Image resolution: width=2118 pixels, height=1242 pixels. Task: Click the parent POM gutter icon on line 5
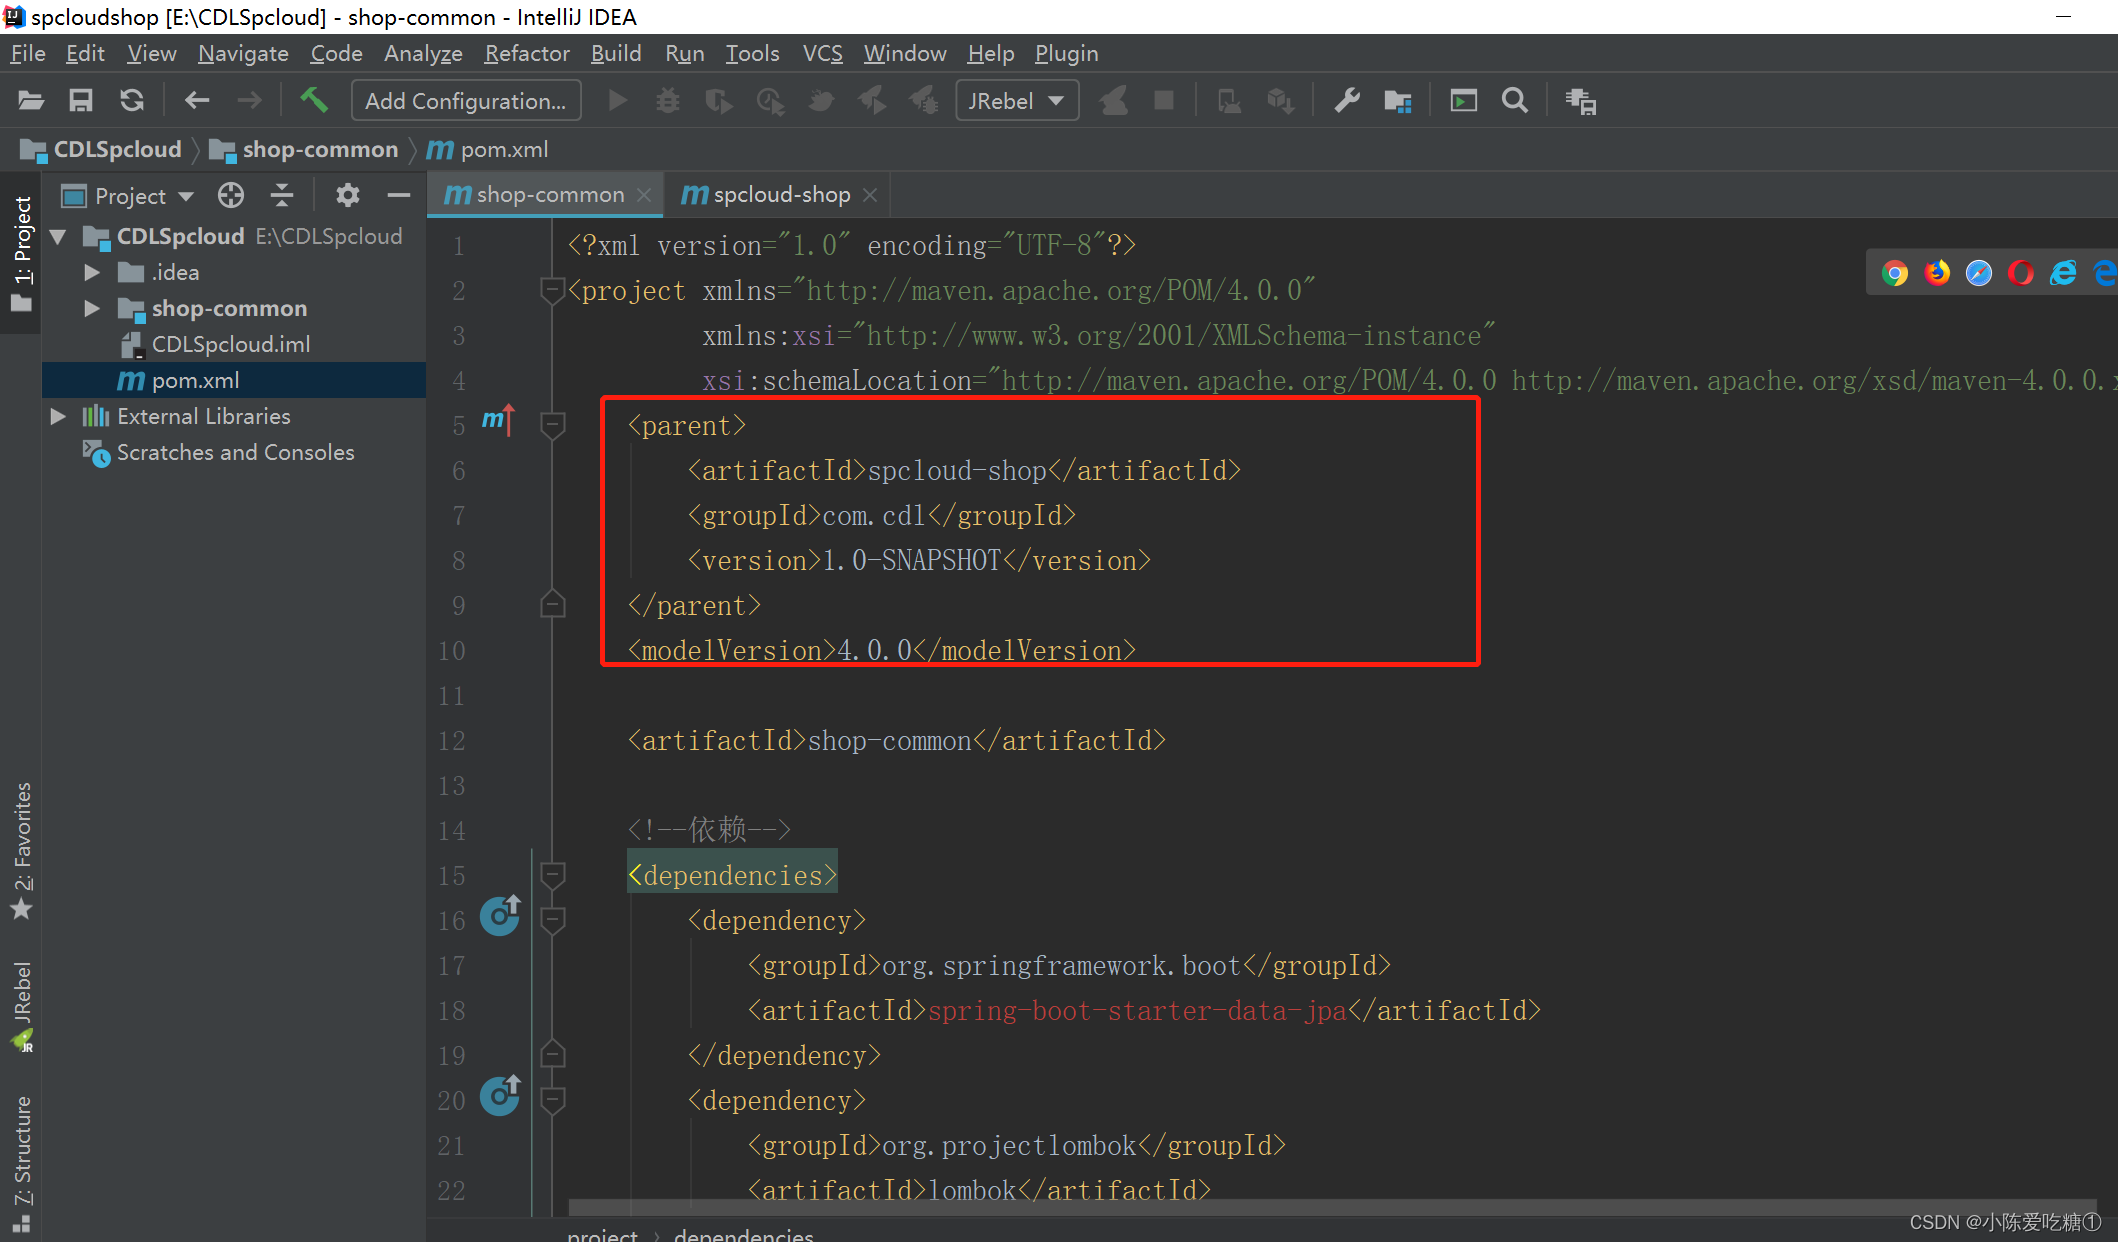(x=497, y=421)
